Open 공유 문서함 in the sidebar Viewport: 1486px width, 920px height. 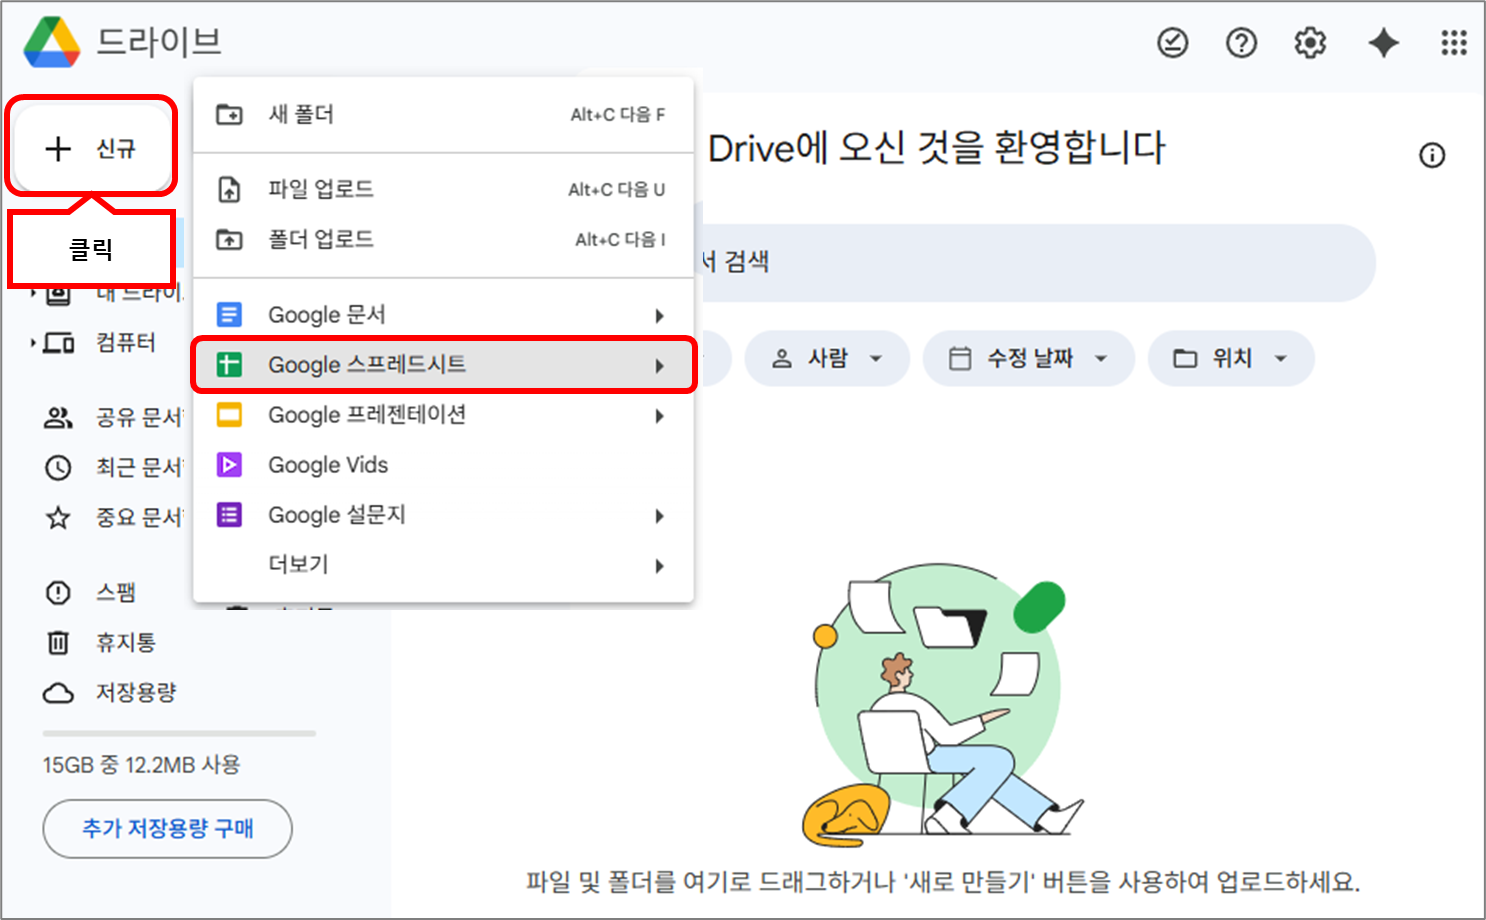139,418
